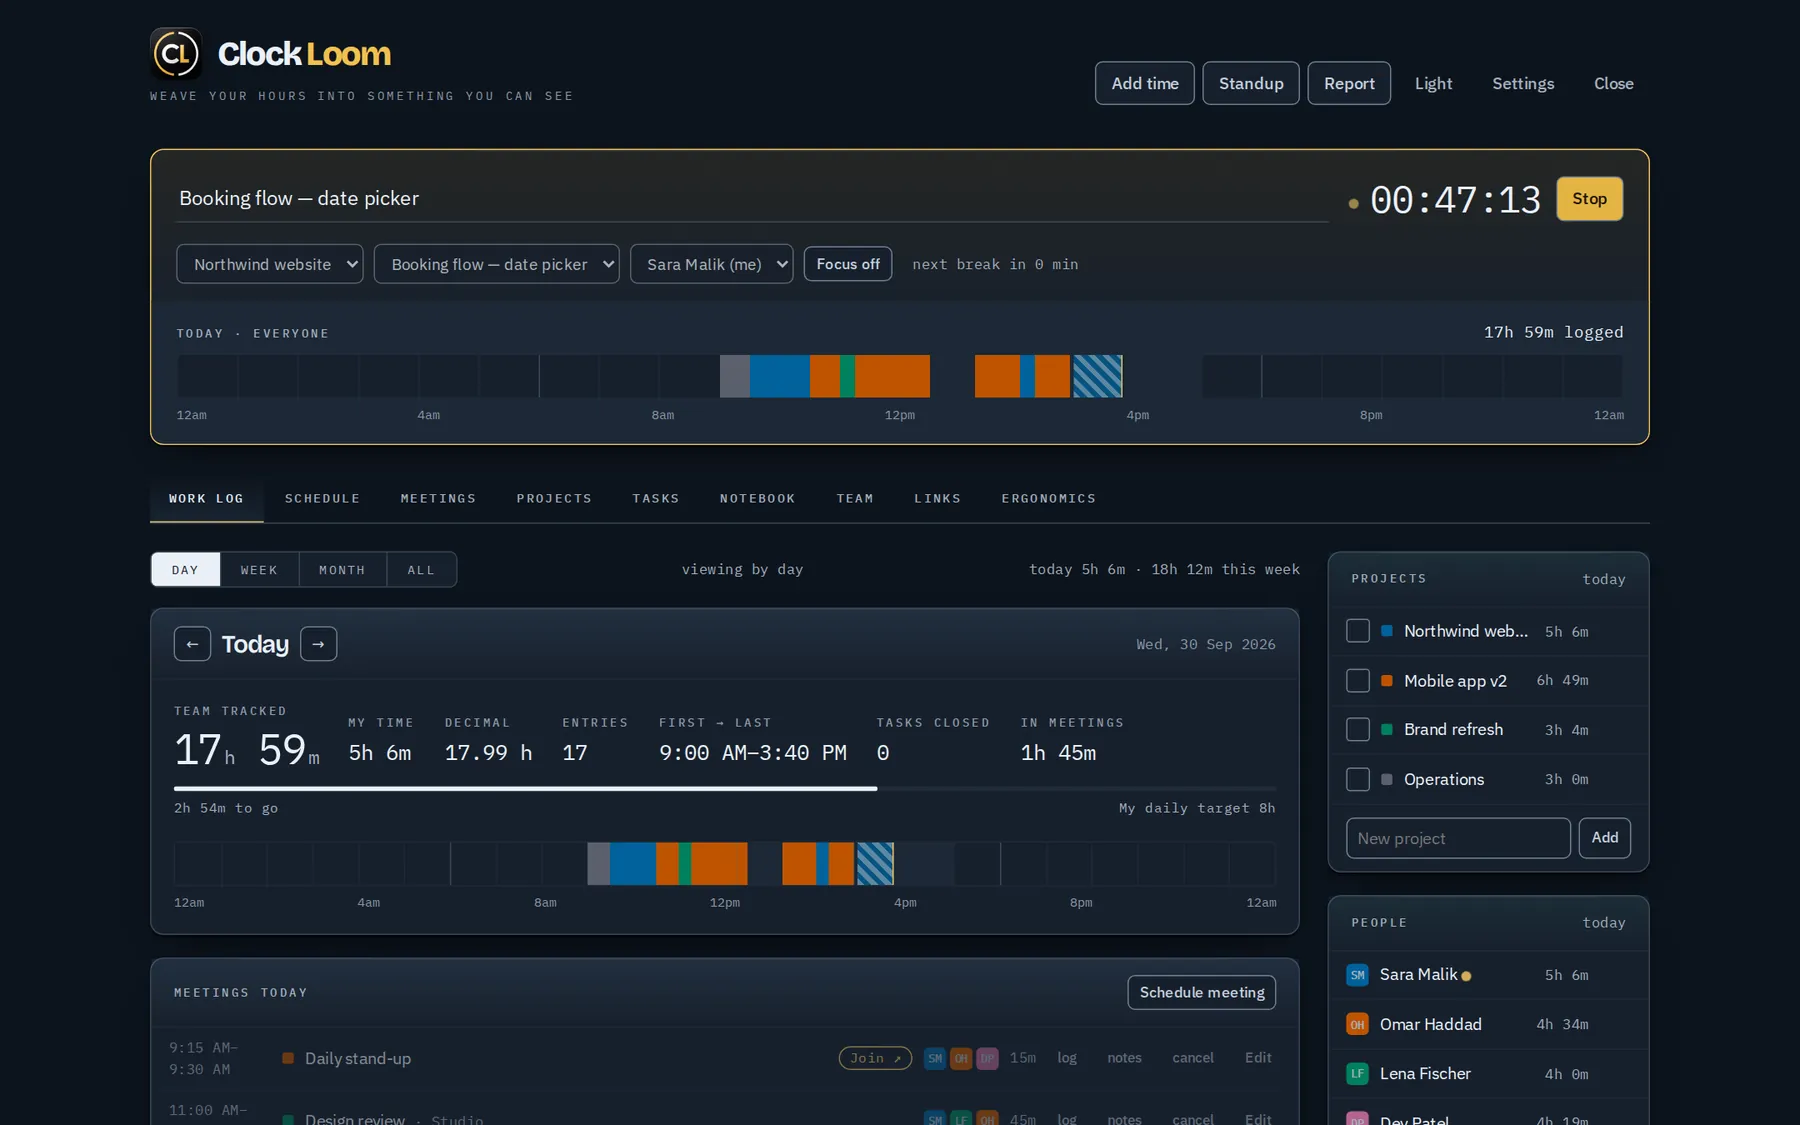Switch to Light theme
The image size is (1800, 1125).
click(x=1433, y=83)
